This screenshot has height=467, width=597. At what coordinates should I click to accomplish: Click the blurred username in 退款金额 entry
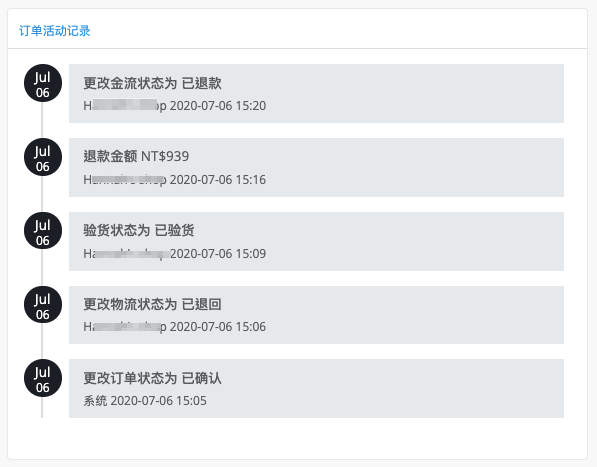(x=125, y=179)
